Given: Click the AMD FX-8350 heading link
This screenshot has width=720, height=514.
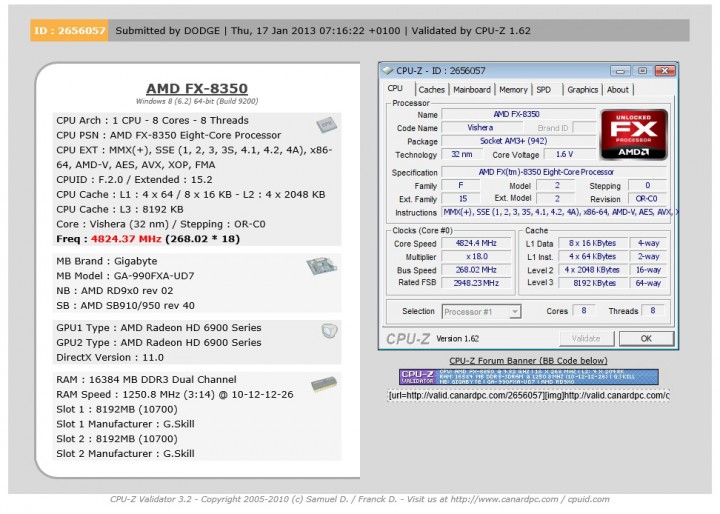Looking at the screenshot, I should [197, 88].
